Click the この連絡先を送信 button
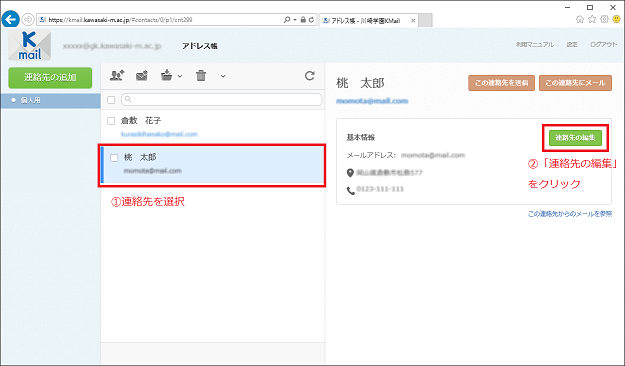The width and height of the screenshot is (625, 366). 501,83
